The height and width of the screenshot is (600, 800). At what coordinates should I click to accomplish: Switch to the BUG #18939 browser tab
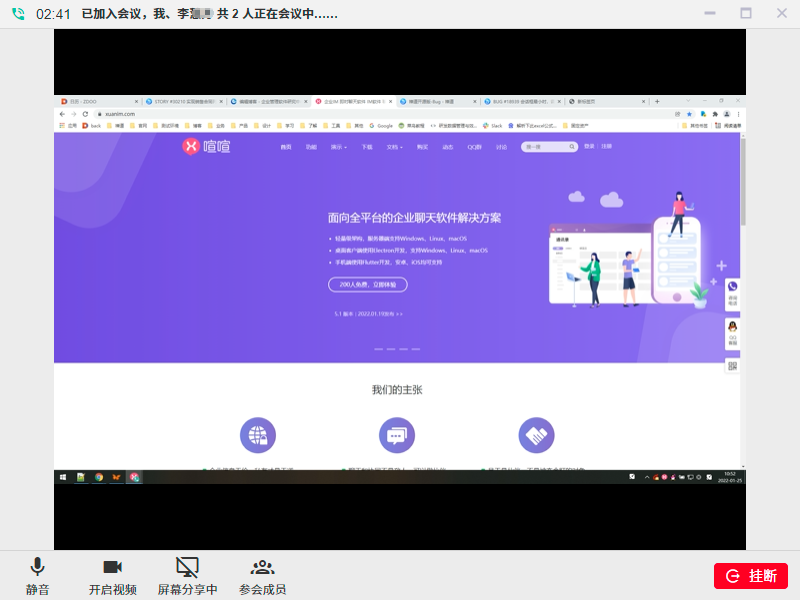pyautogui.click(x=522, y=102)
